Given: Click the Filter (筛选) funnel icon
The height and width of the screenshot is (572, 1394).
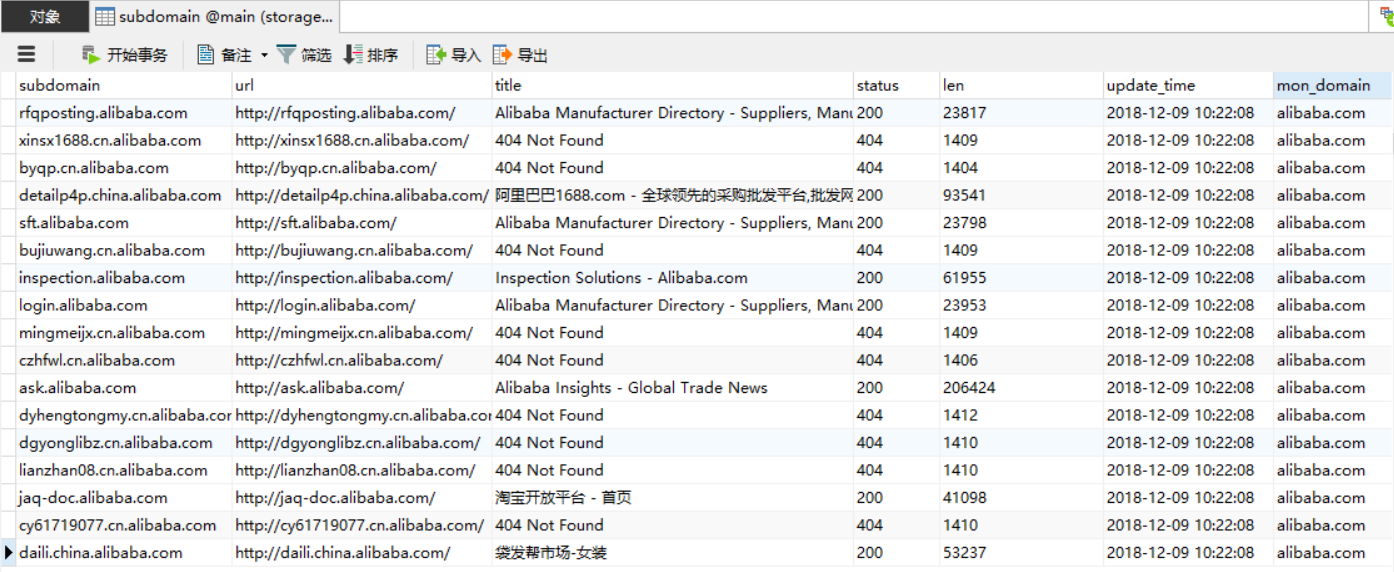Looking at the screenshot, I should [286, 55].
